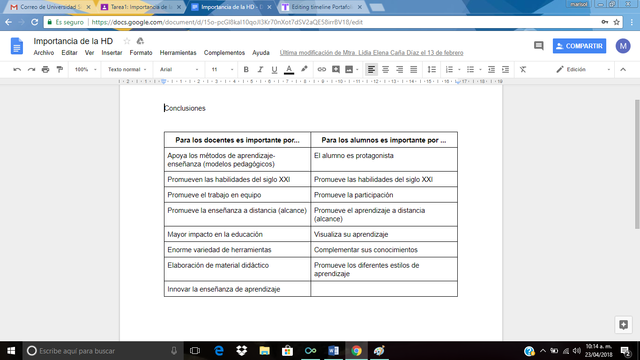The width and height of the screenshot is (640, 360).
Task: Click the document title Importancia de la HD
Action: pyautogui.click(x=73, y=41)
